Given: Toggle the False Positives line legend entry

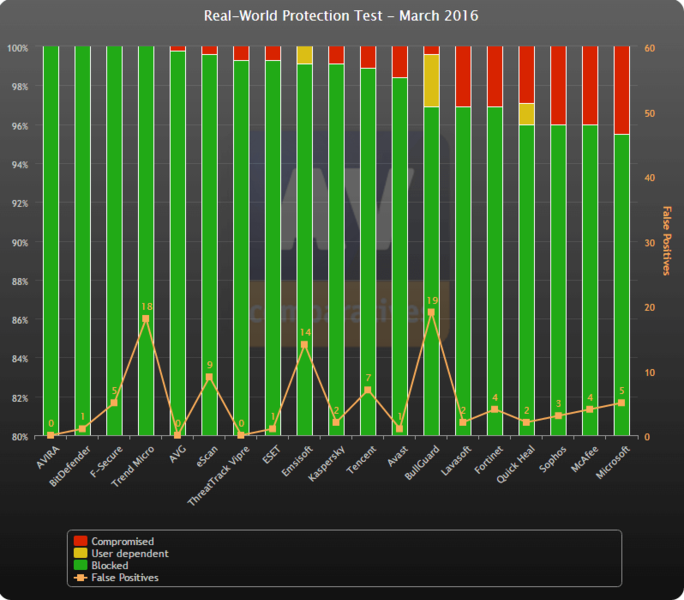Looking at the screenshot, I should pyautogui.click(x=125, y=577).
